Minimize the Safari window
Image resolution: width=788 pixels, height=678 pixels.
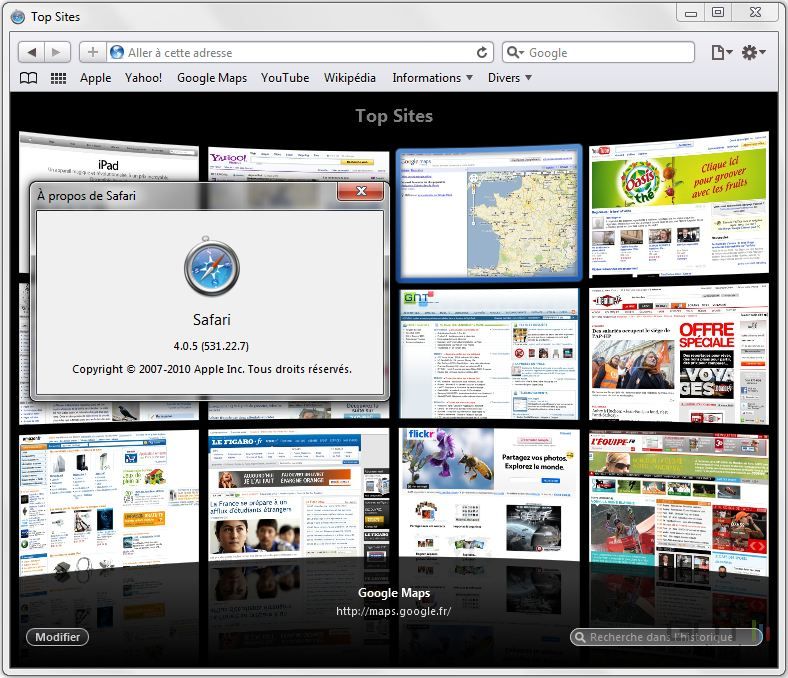coord(691,13)
